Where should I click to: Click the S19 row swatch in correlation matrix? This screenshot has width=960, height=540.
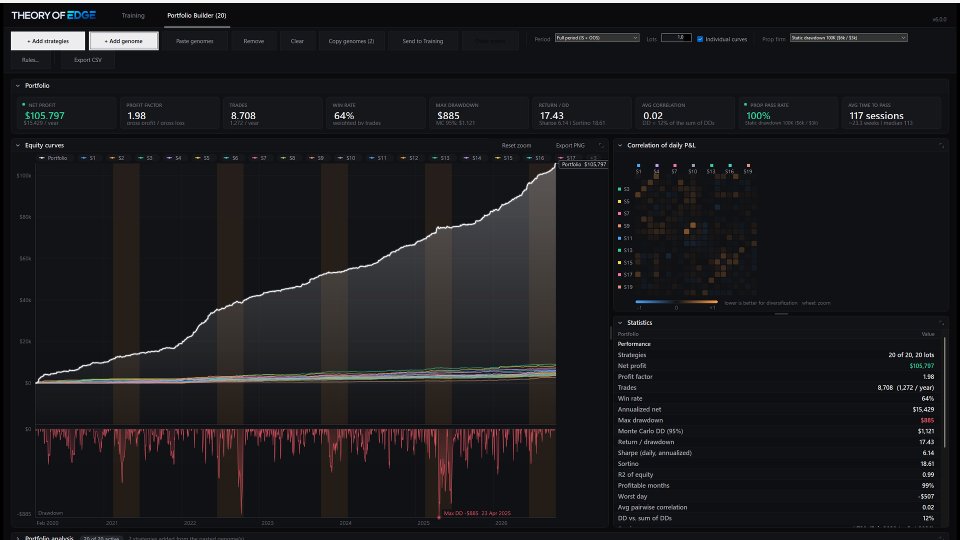tap(620, 287)
